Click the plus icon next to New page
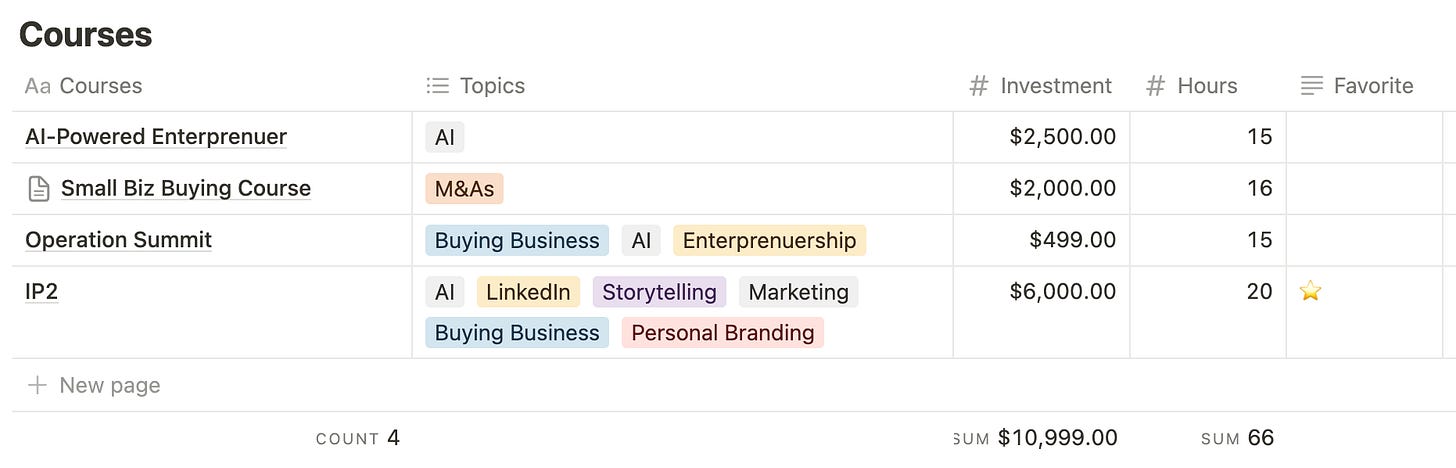Image resolution: width=1456 pixels, height=468 pixels. (x=37, y=385)
